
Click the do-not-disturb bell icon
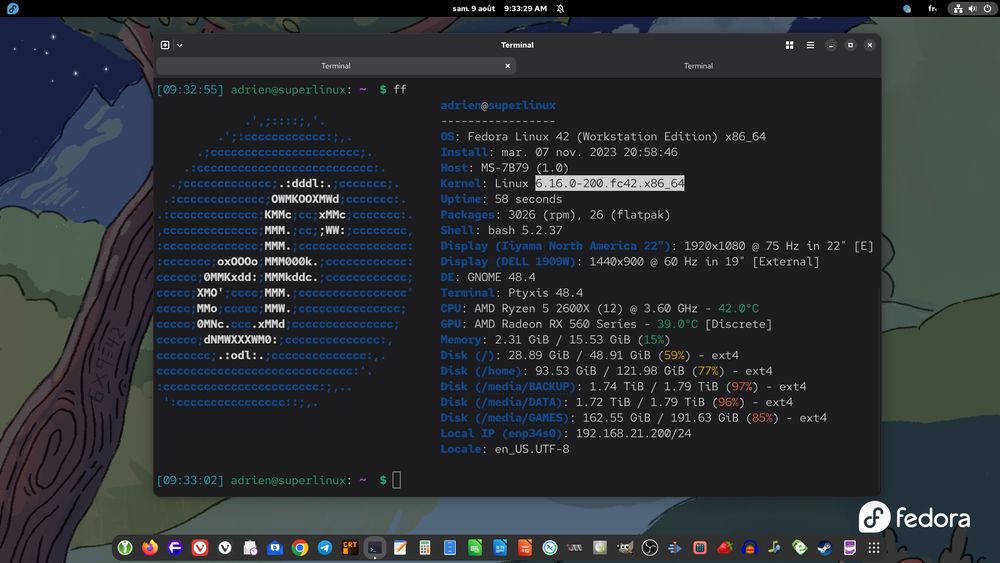coord(560,8)
